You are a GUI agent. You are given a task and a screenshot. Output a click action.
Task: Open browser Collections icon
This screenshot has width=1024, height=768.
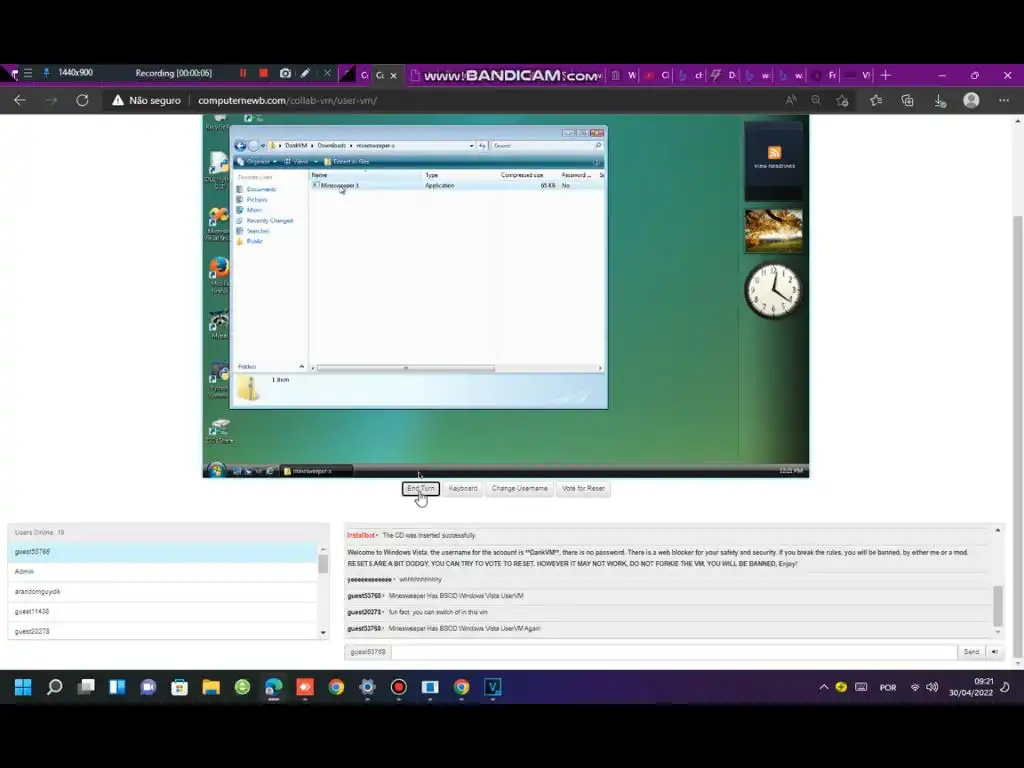pyautogui.click(x=907, y=100)
